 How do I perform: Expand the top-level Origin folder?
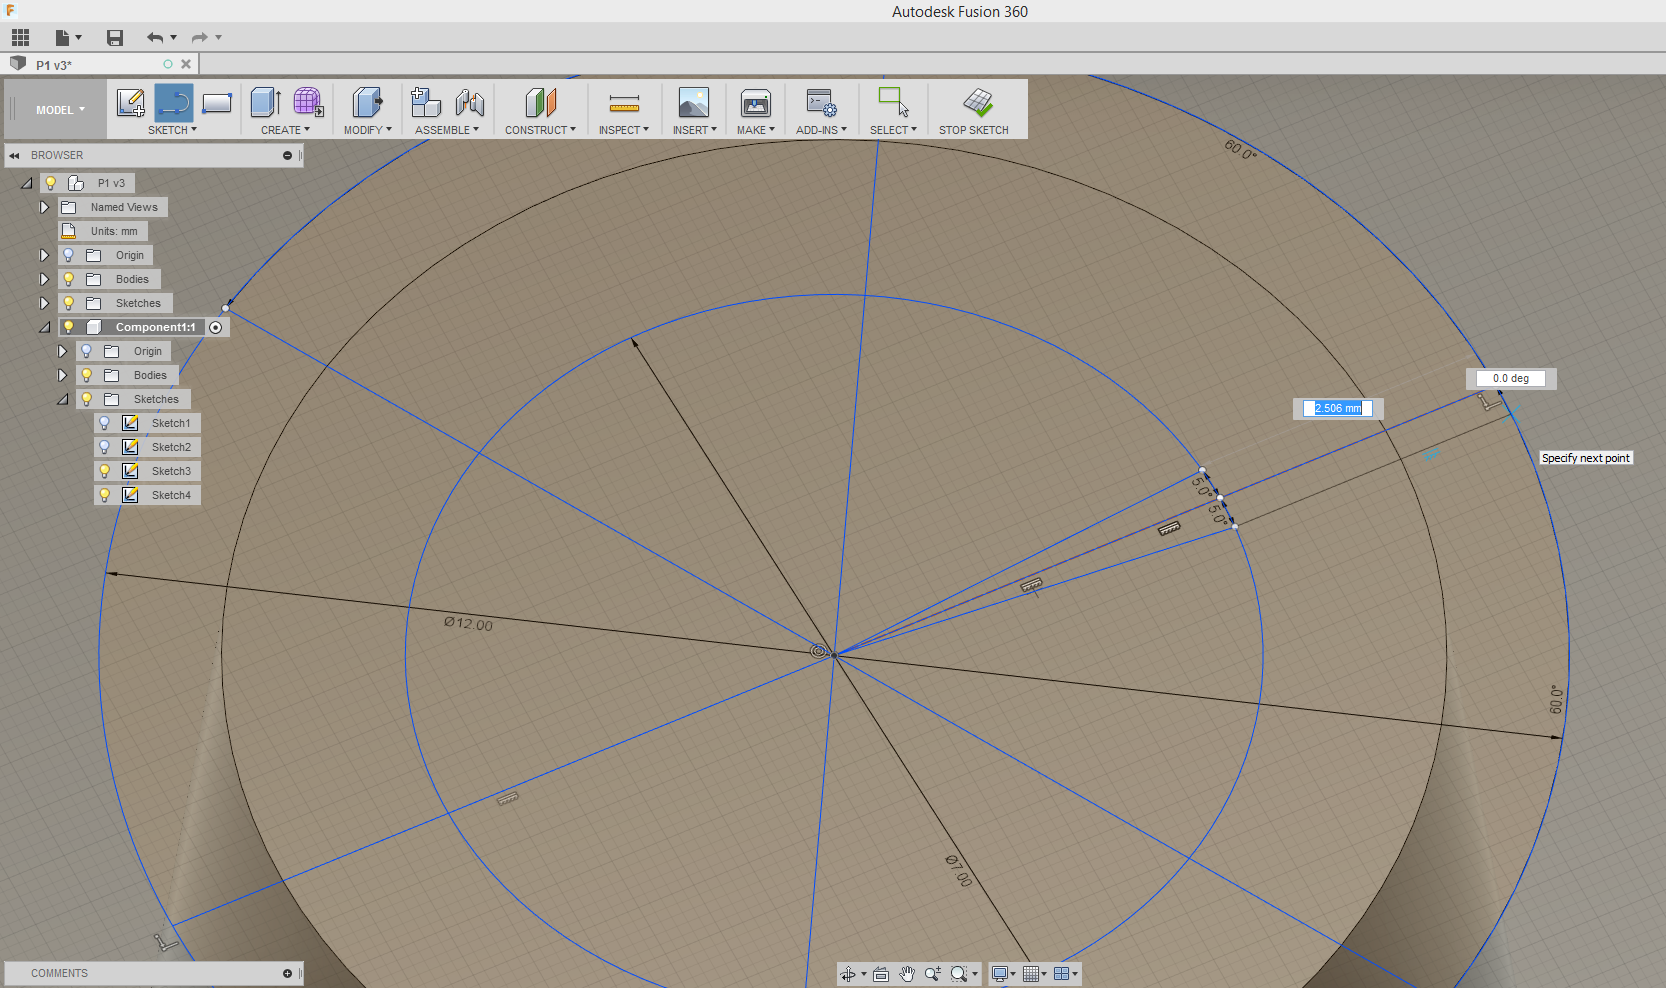44,255
